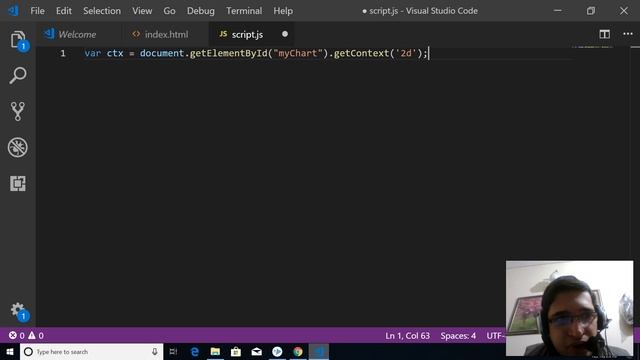Click the microphone icon in taskbar search
640x360 pixels.
(x=155, y=352)
